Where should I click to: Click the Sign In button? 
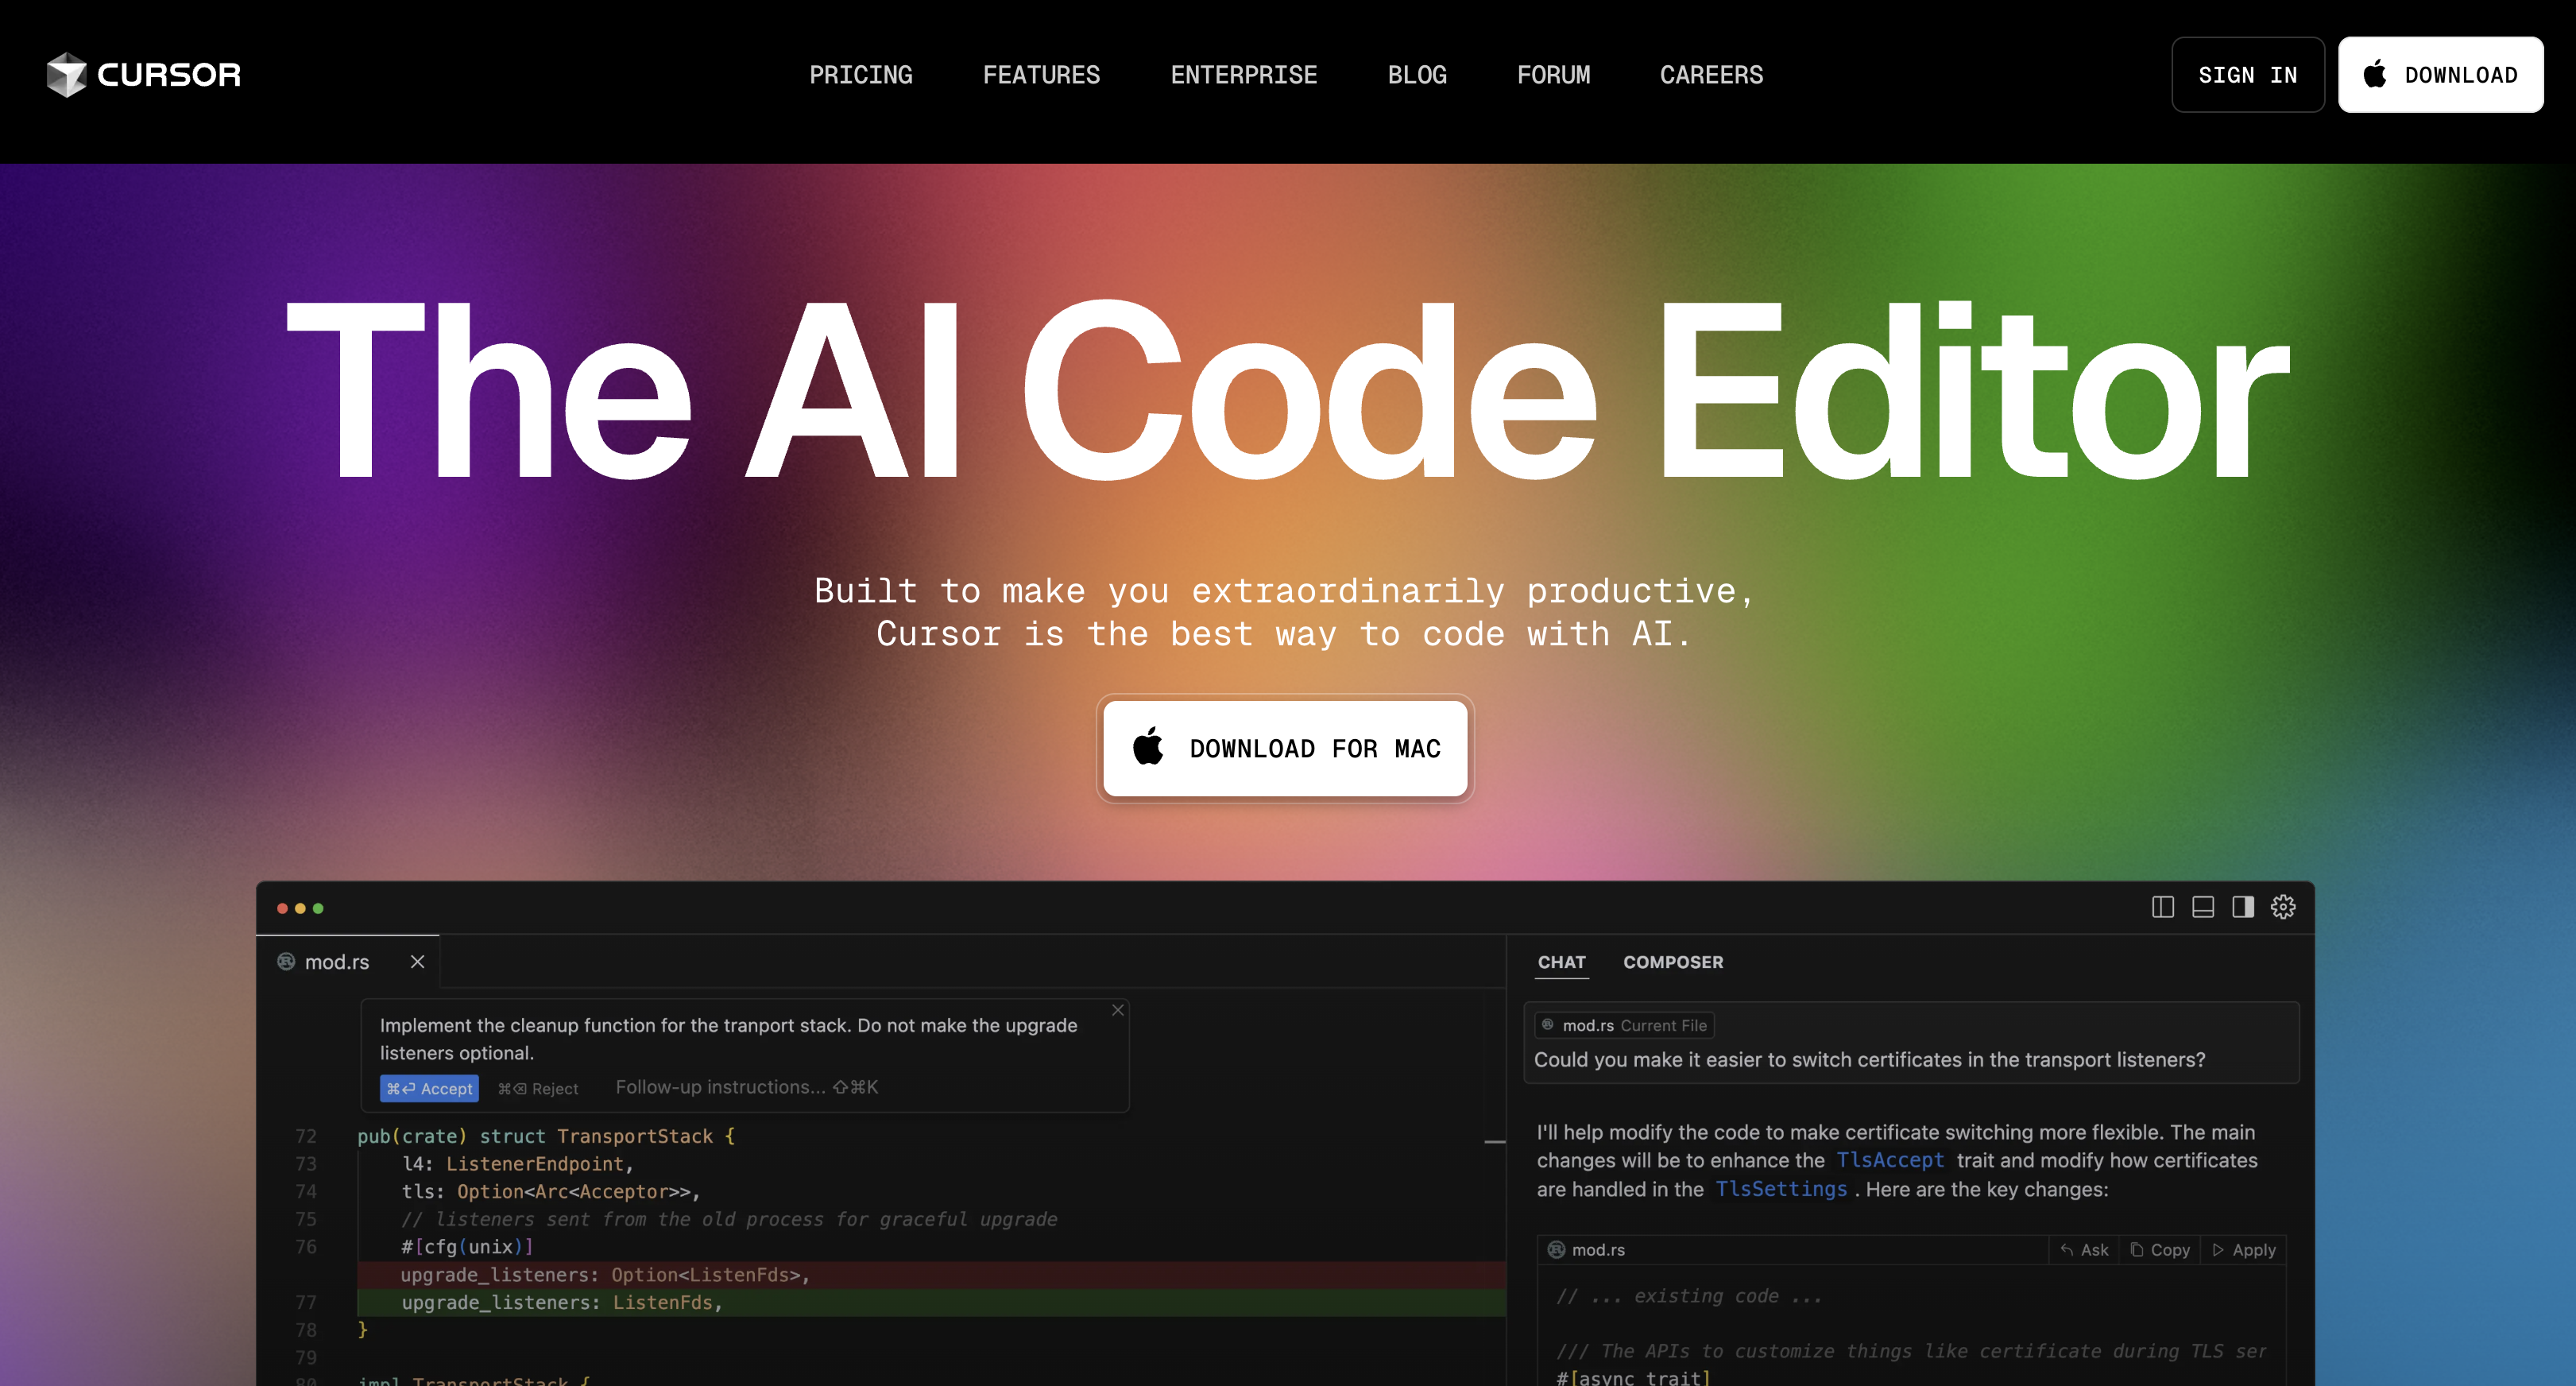pyautogui.click(x=2247, y=75)
